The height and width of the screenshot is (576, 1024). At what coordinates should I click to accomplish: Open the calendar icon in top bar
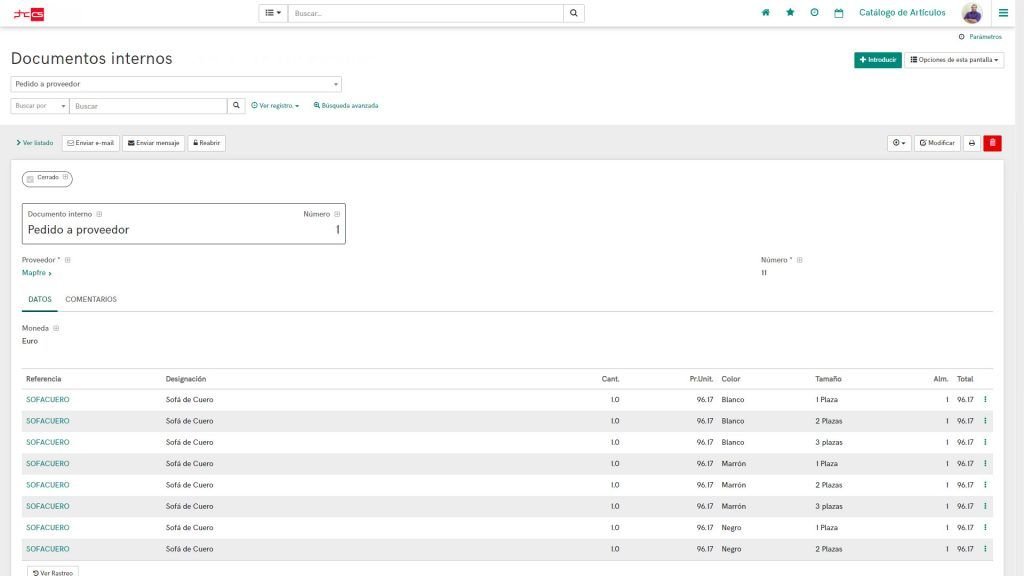[839, 13]
